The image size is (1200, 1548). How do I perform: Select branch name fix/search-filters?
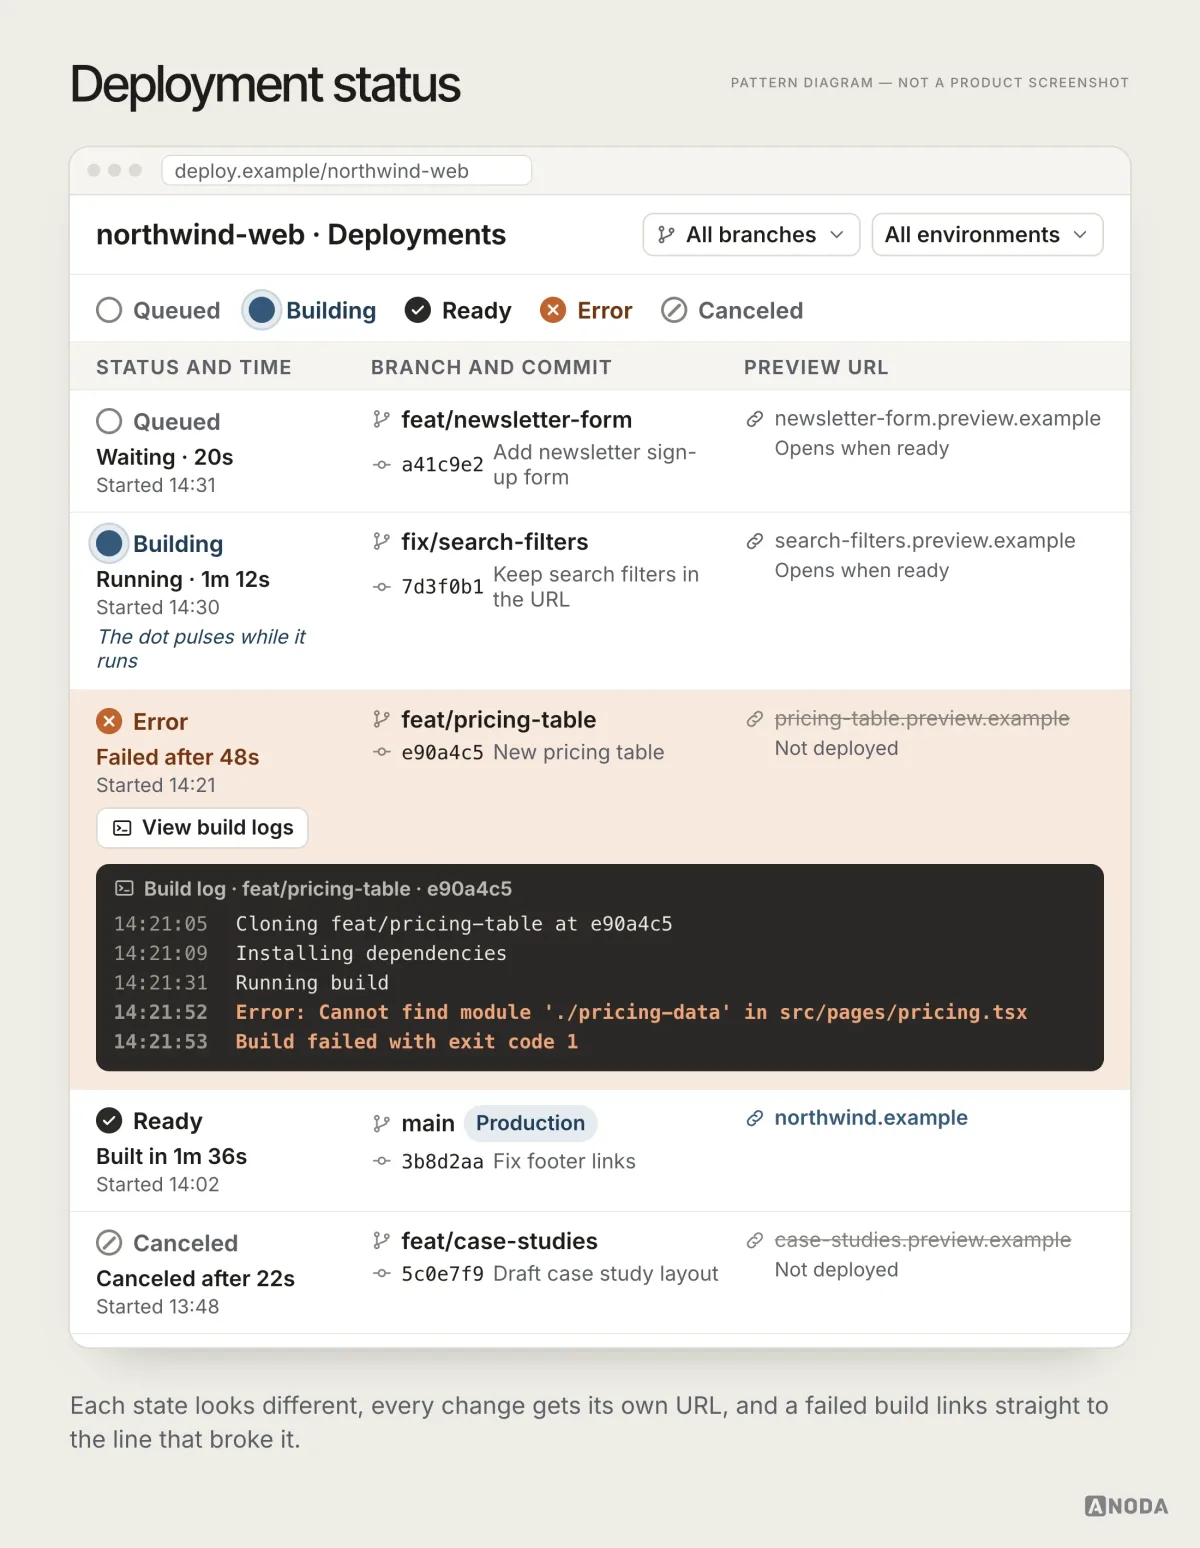coord(495,542)
